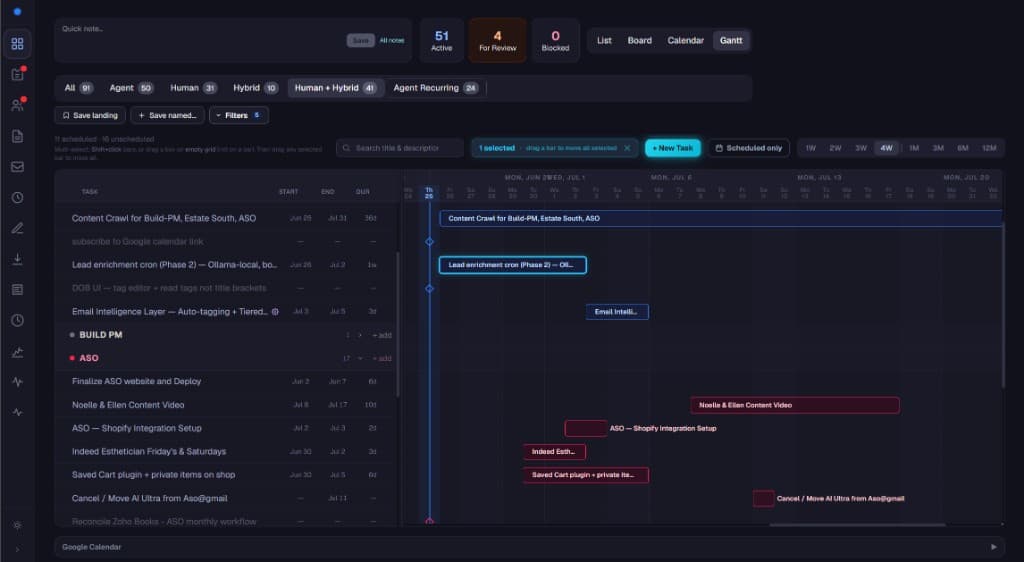This screenshot has height=562, width=1024.
Task: Open the settings gear in sidebar
Action: [18, 525]
